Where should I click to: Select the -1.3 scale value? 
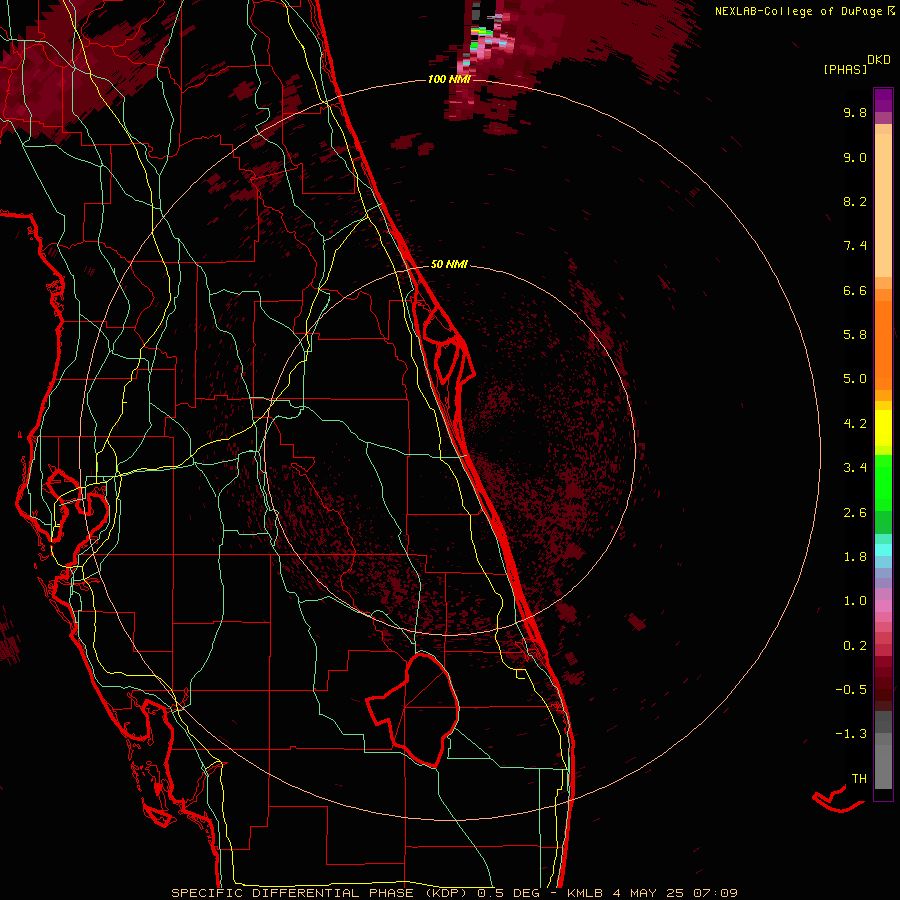point(851,734)
